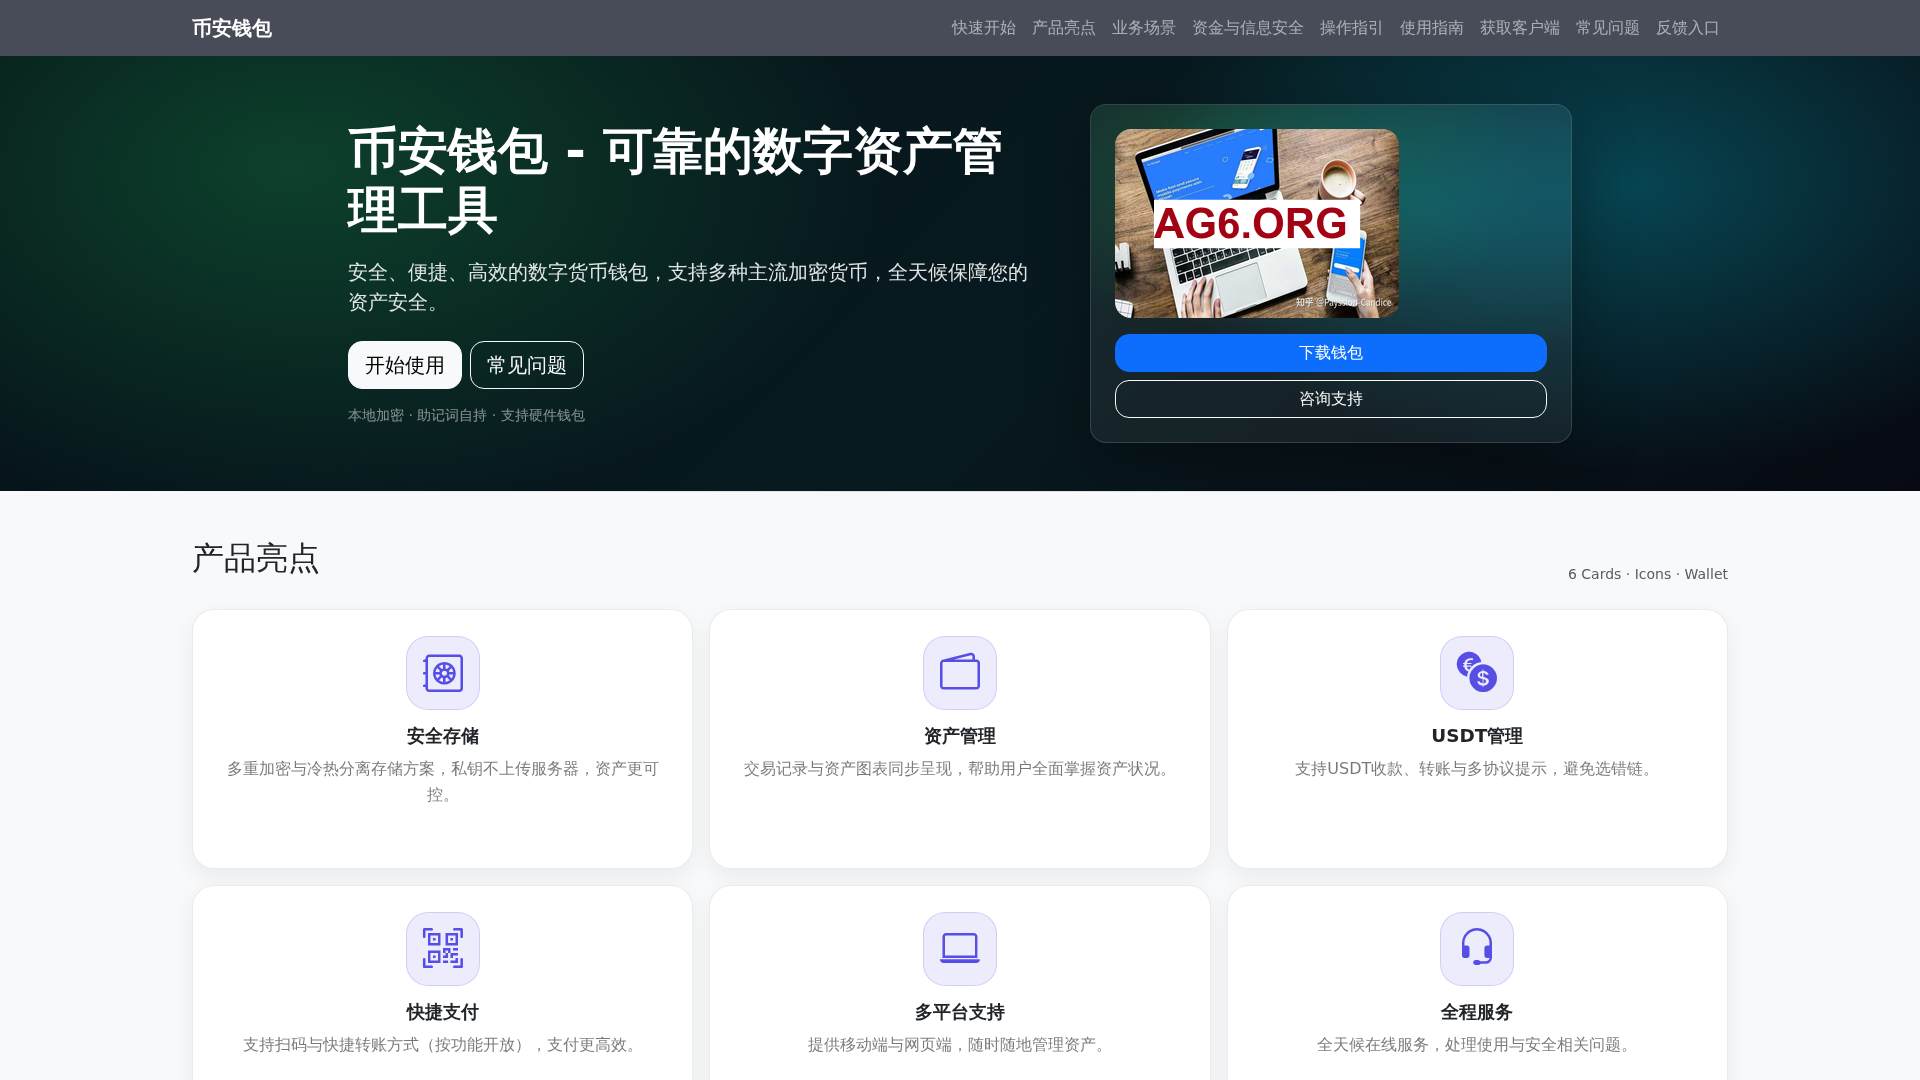Select 业务场景 in the navigation bar
Image resolution: width=1920 pixels, height=1080 pixels.
(x=1144, y=28)
